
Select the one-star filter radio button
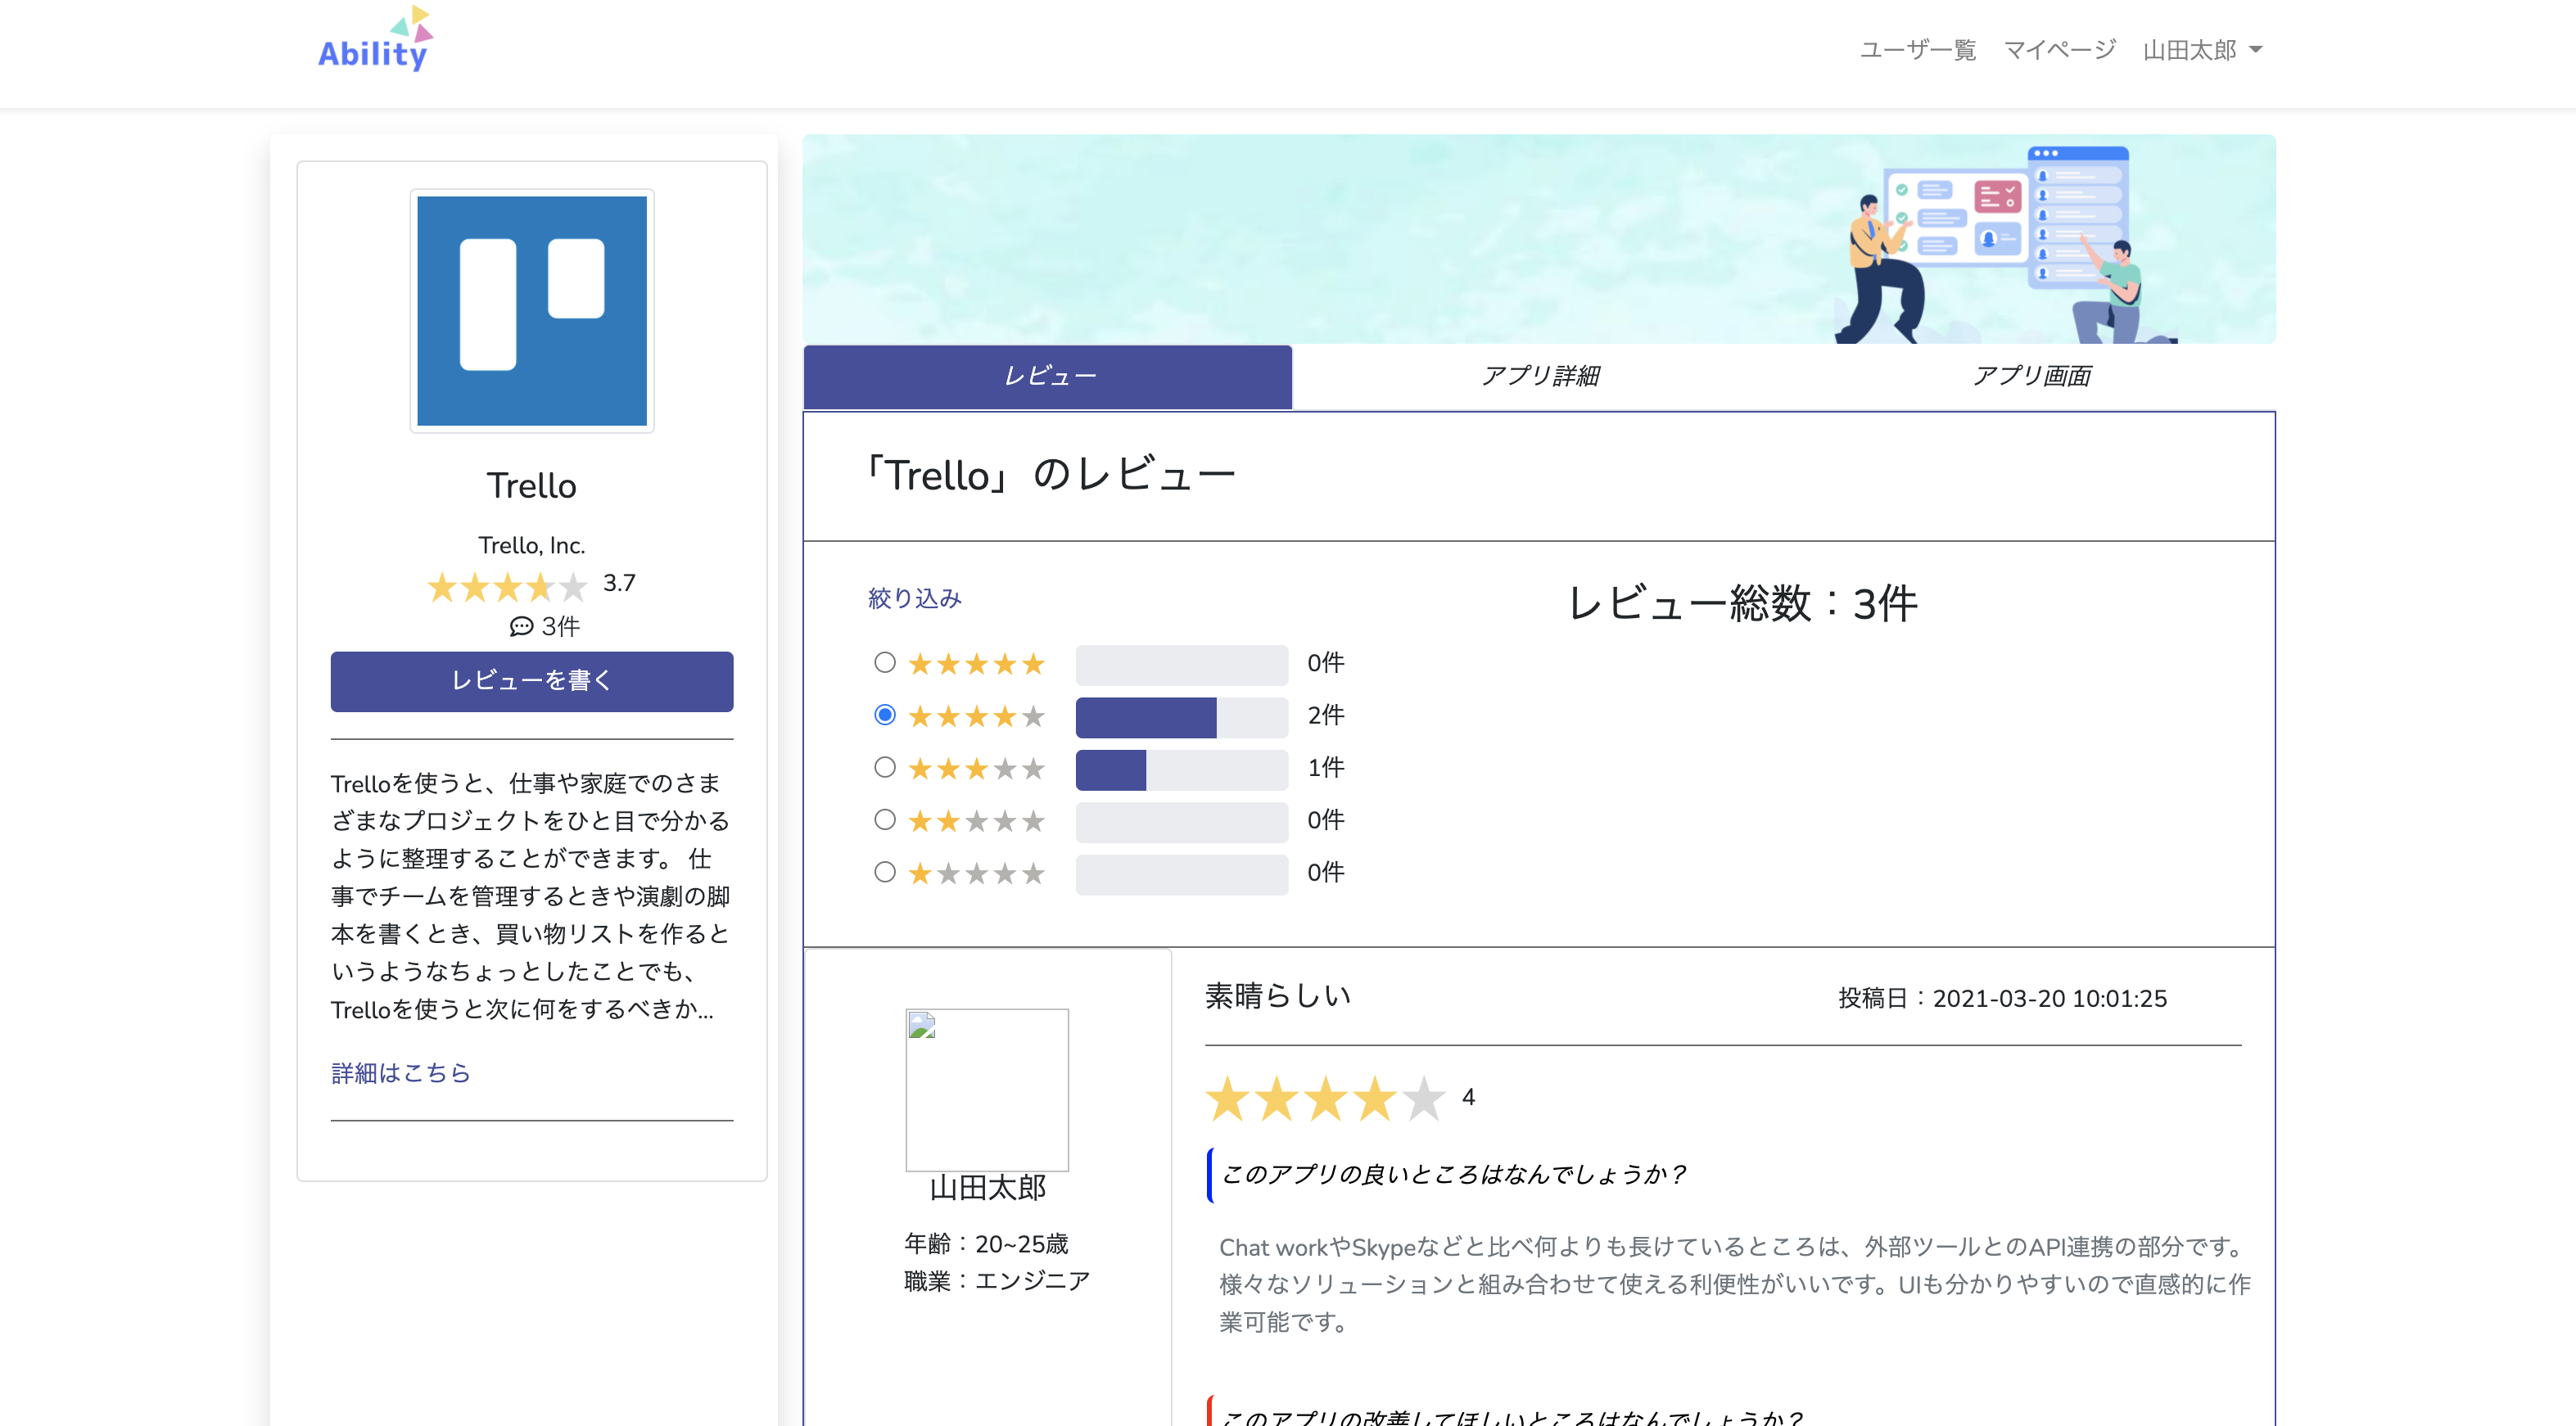(884, 872)
